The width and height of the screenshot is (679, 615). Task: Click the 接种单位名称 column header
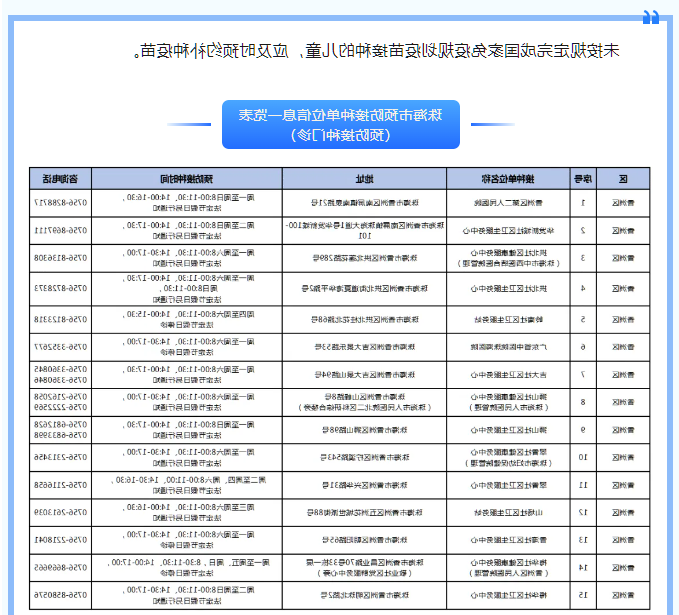tap(508, 179)
